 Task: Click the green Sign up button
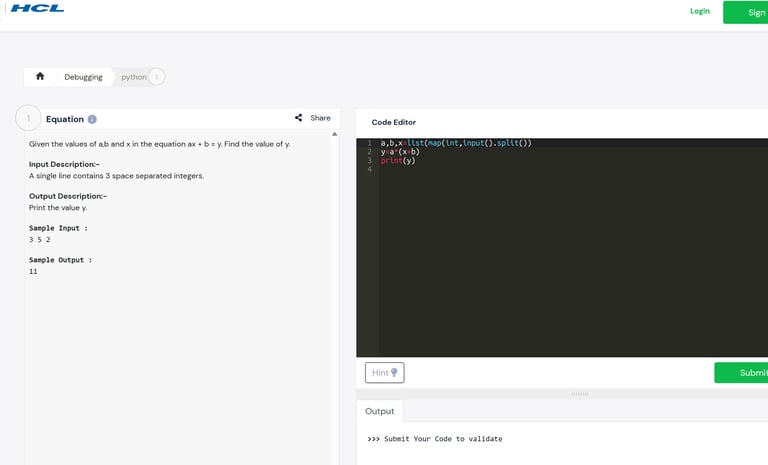click(745, 12)
